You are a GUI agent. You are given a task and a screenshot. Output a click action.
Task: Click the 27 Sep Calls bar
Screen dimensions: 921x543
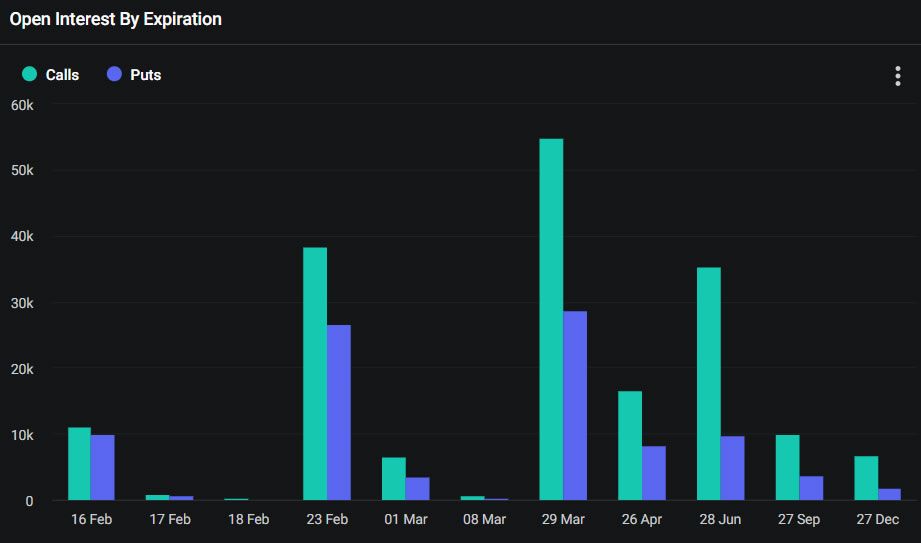tap(788, 468)
